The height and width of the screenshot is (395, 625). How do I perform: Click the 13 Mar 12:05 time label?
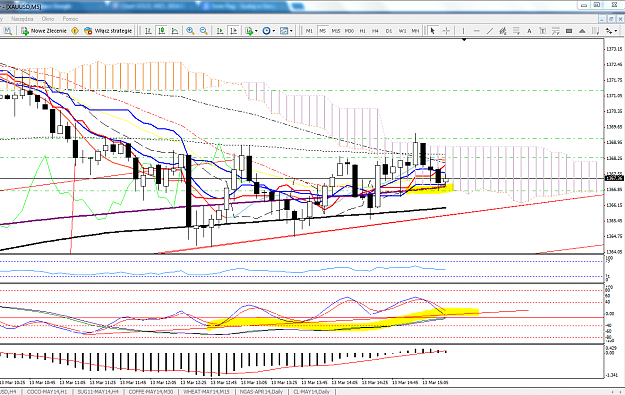point(163,382)
